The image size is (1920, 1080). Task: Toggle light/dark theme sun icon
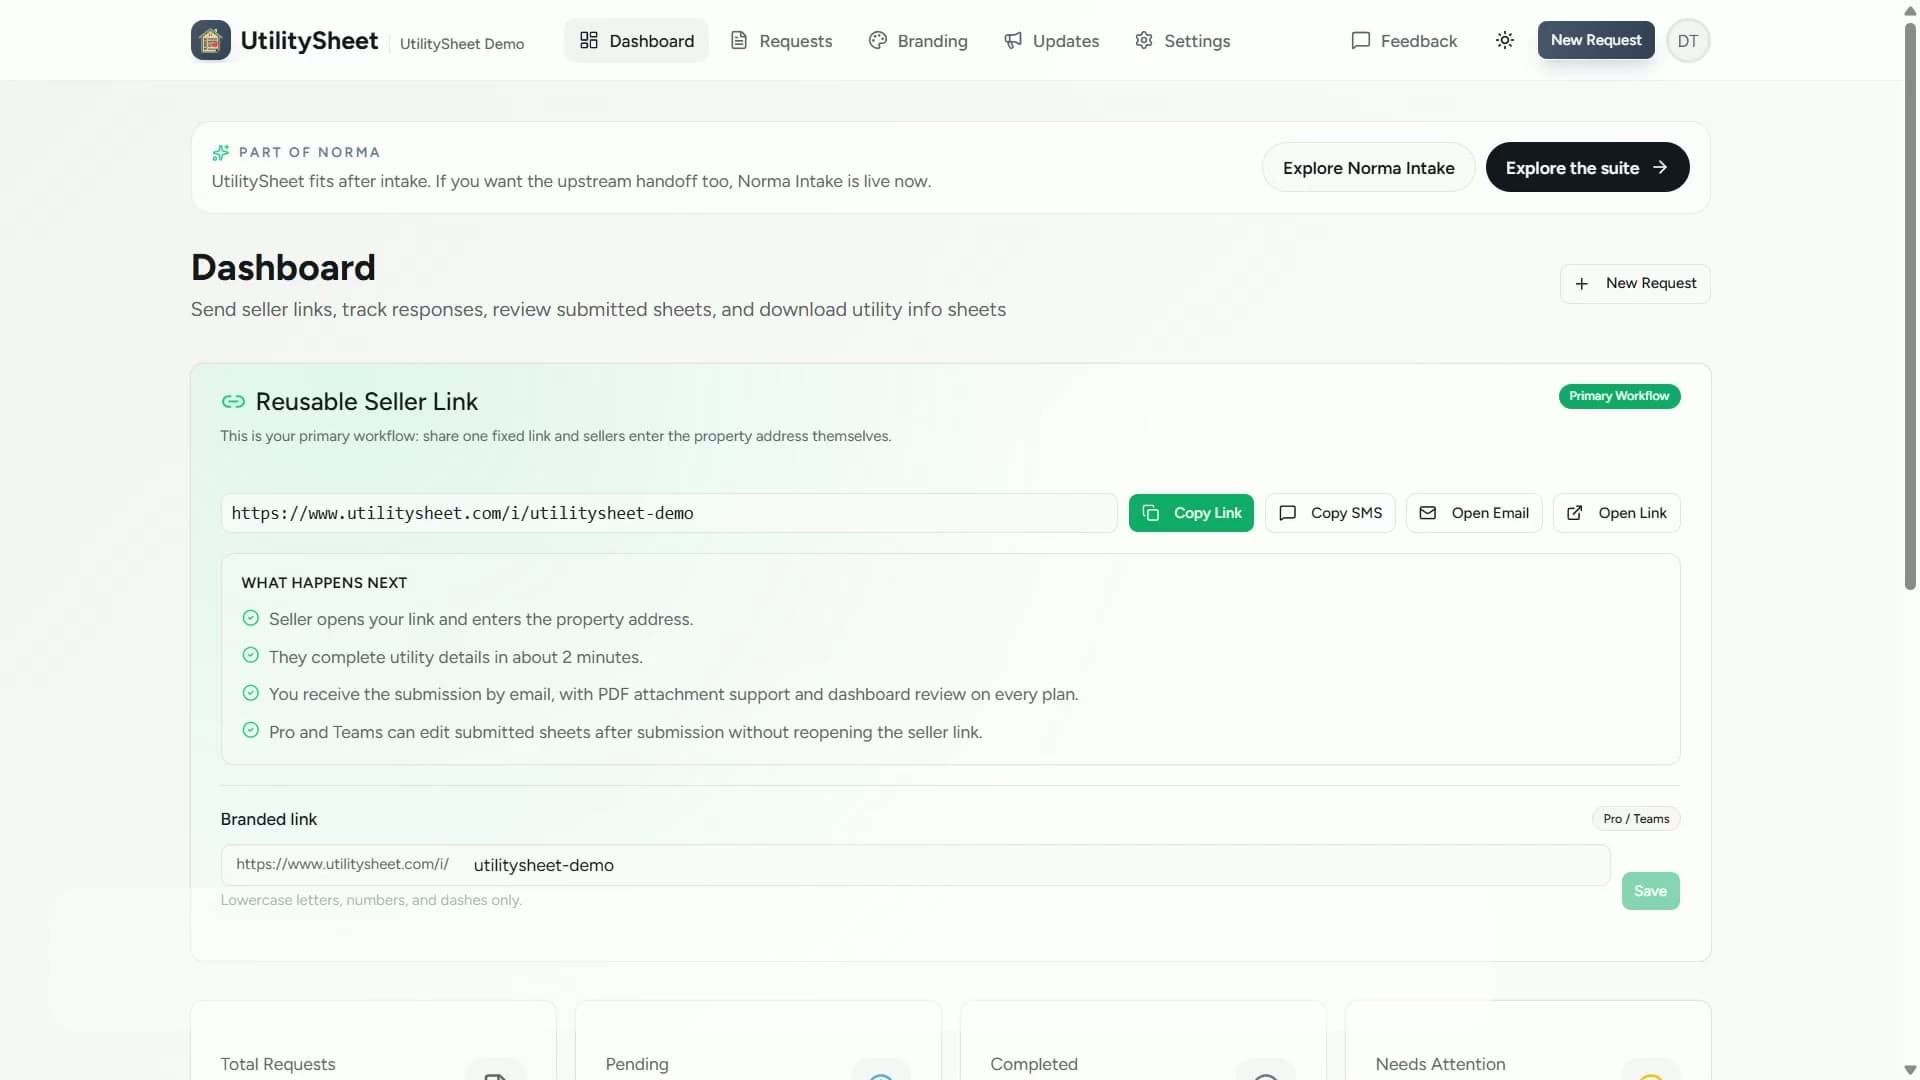[1504, 40]
